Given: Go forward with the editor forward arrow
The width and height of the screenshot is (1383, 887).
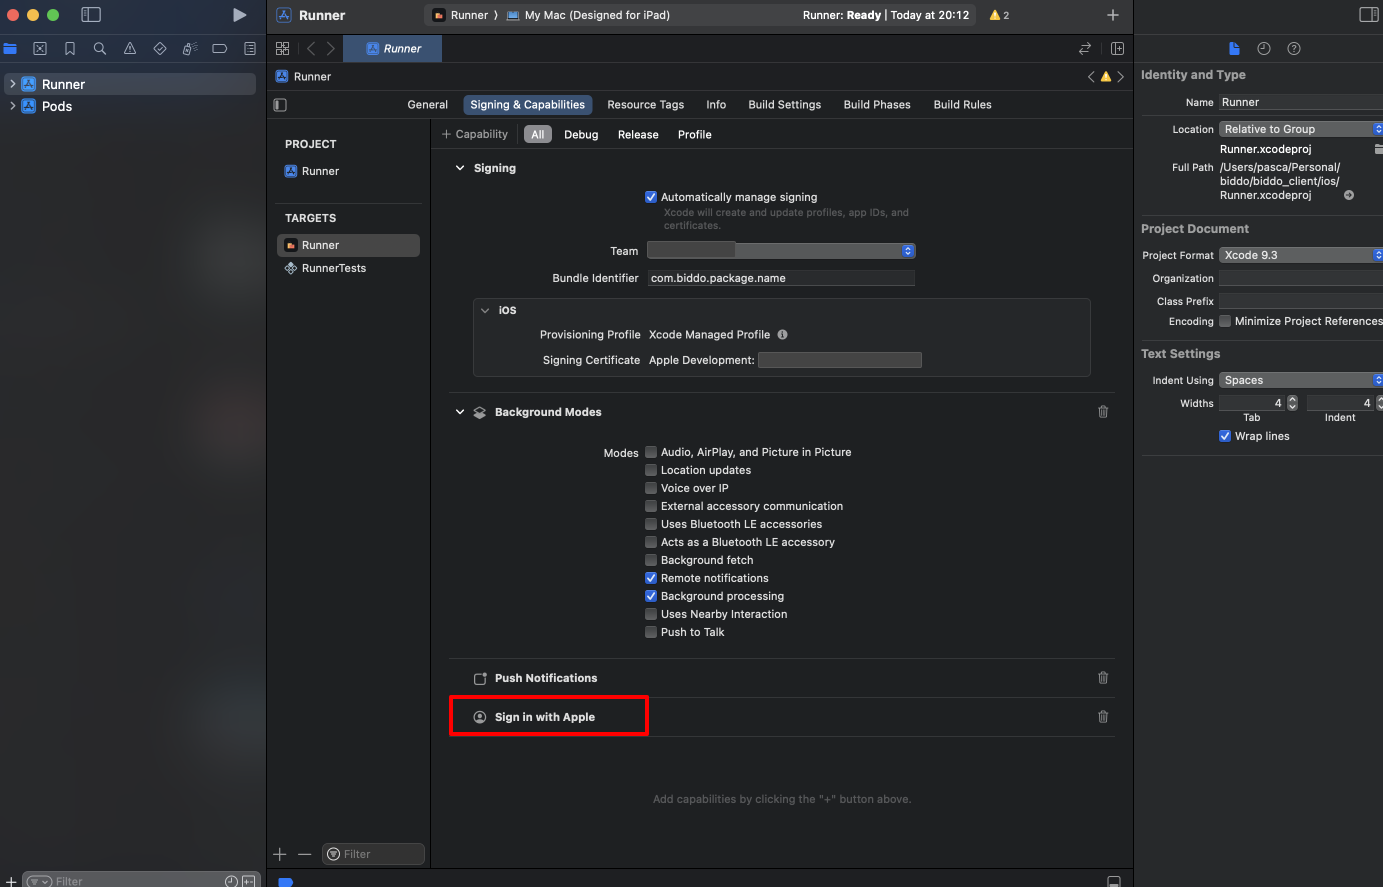Looking at the screenshot, I should (331, 49).
